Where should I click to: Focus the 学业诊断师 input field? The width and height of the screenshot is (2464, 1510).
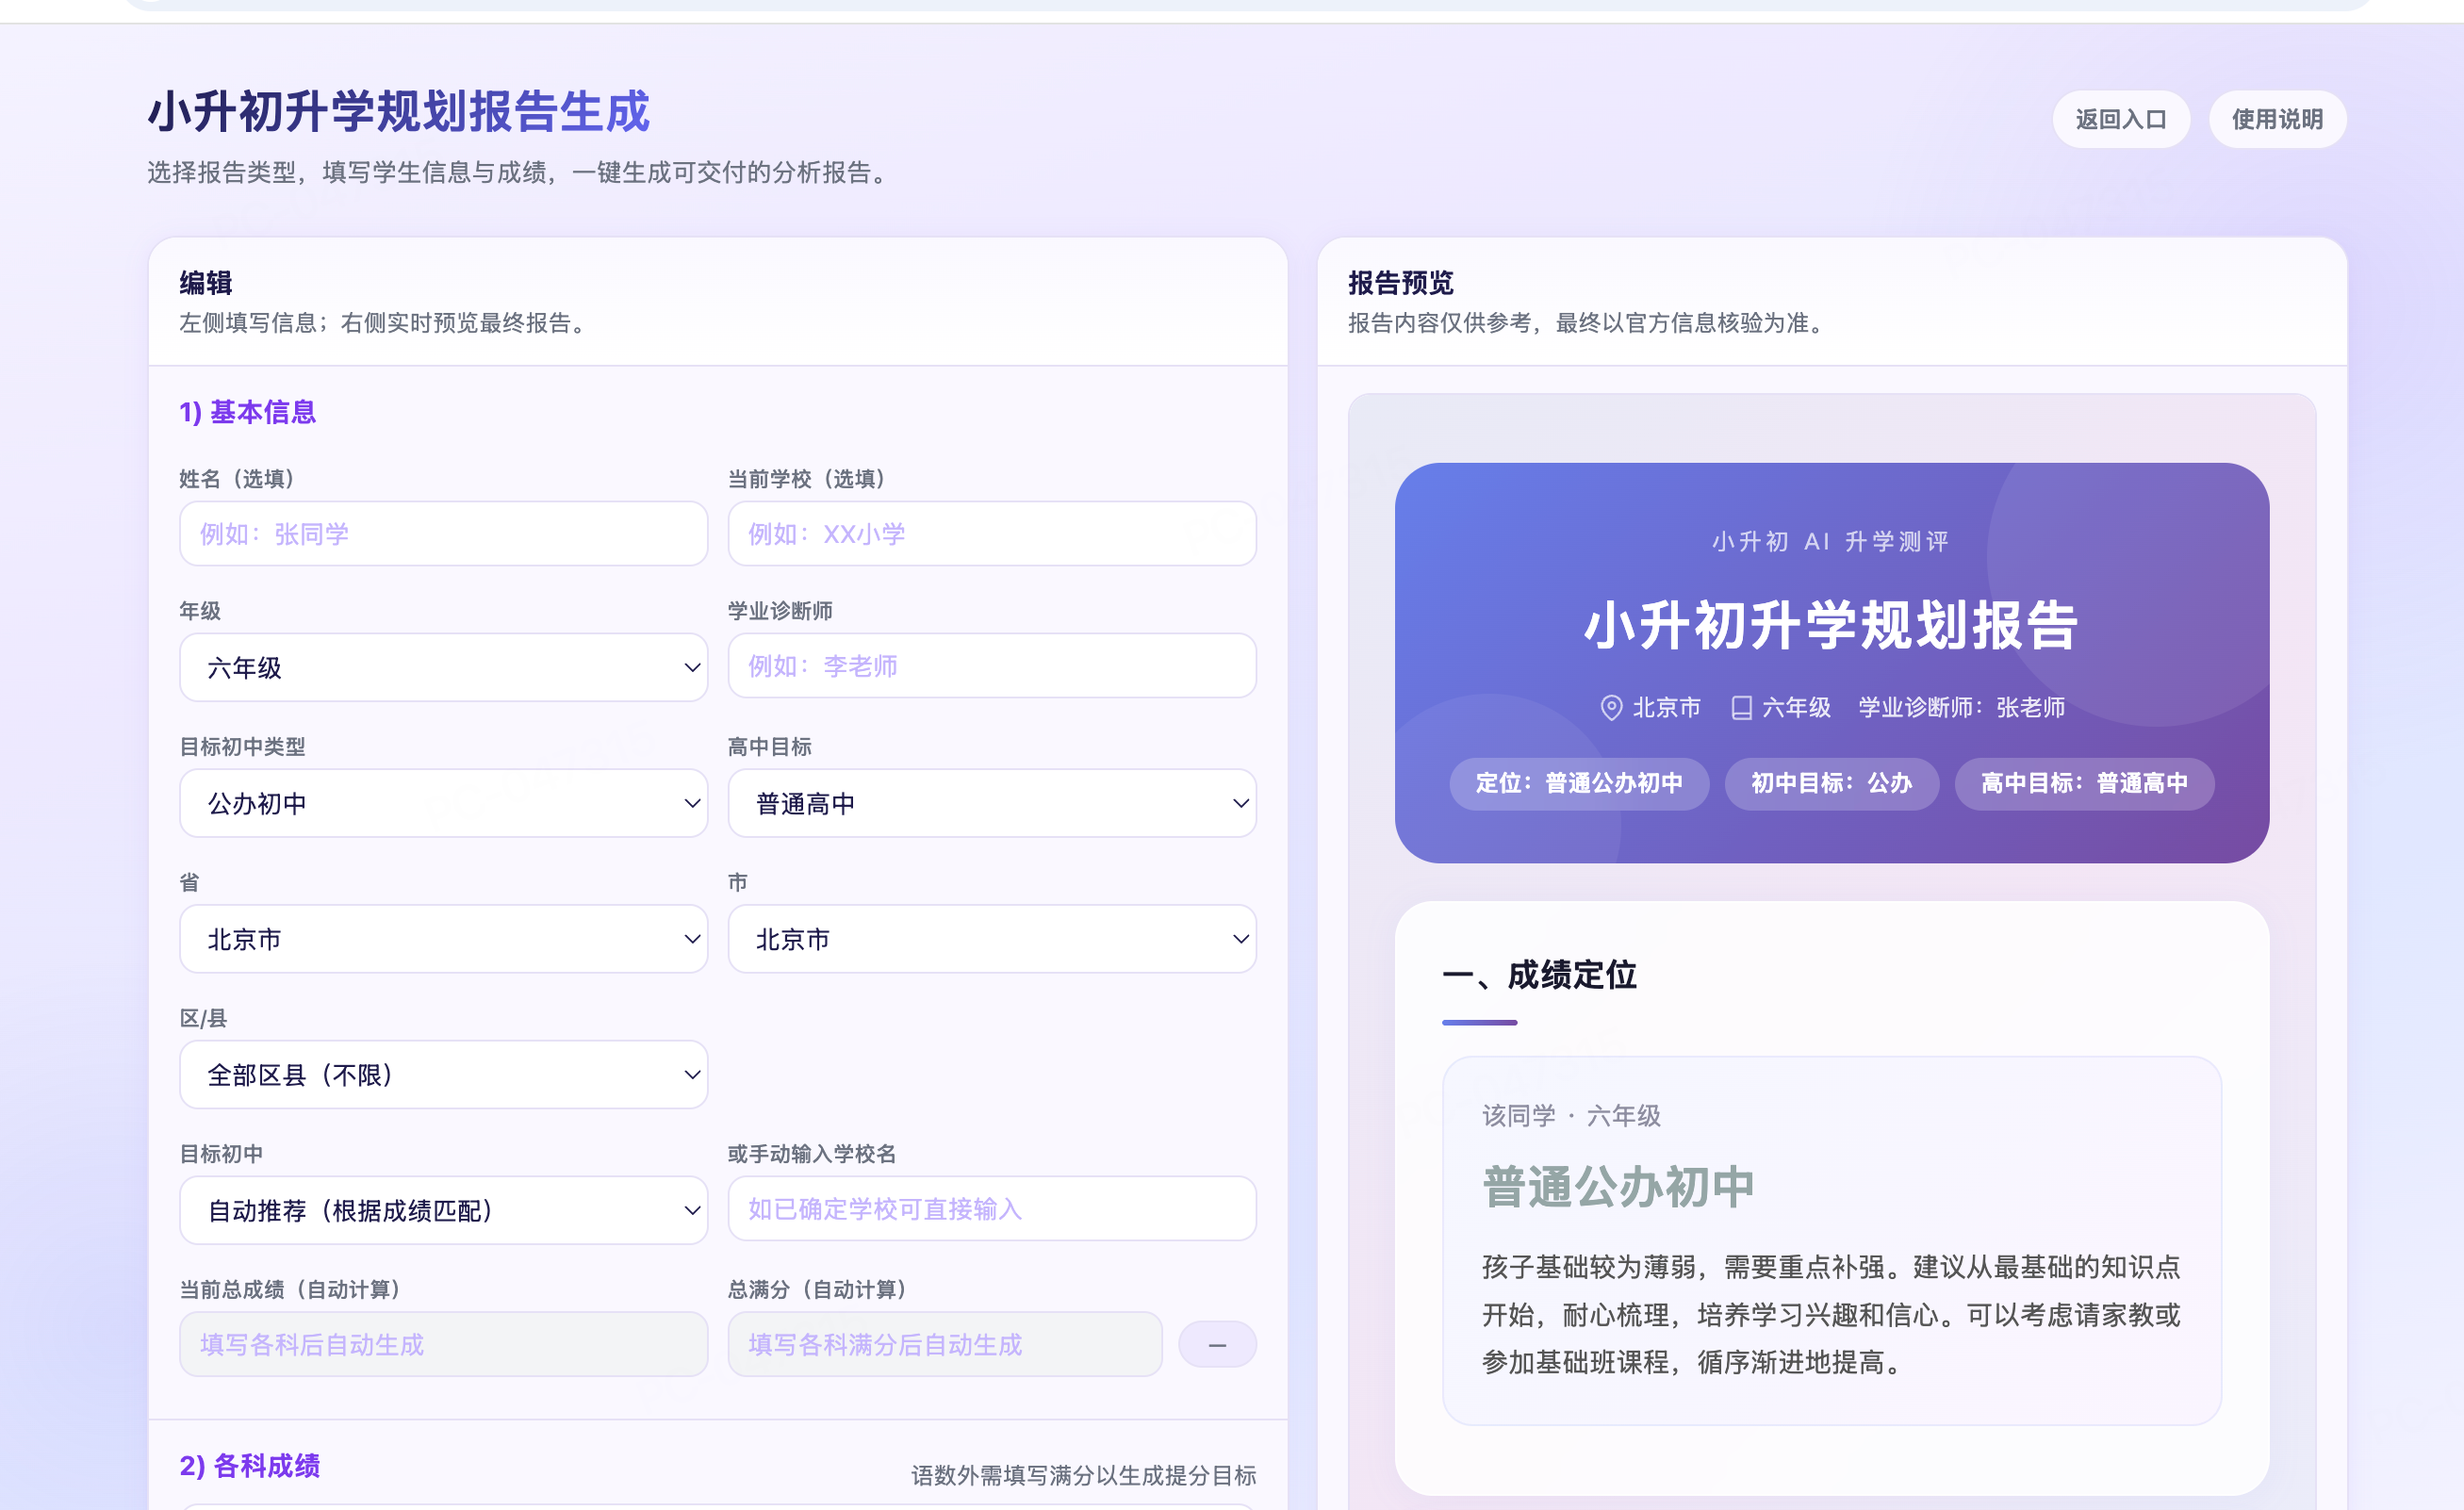point(991,666)
